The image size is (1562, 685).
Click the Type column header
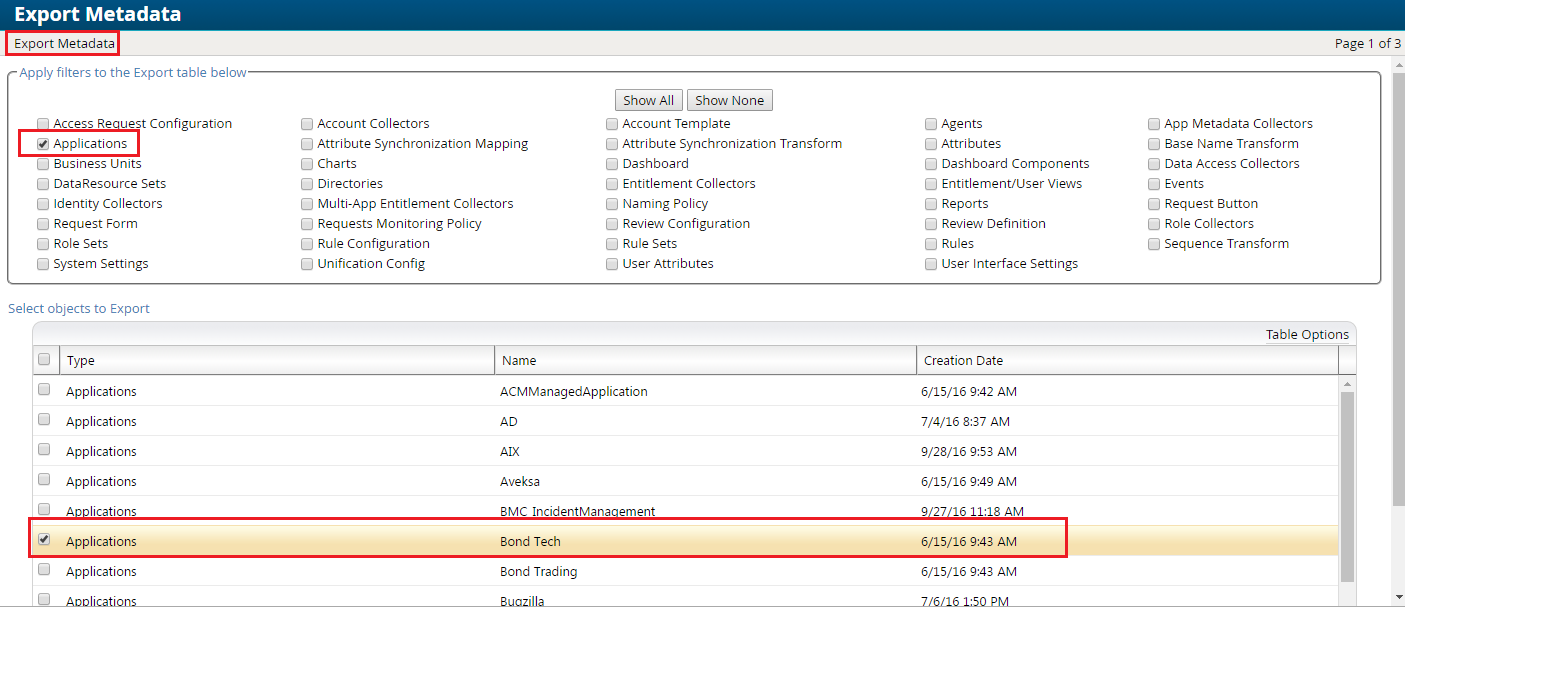coord(81,360)
